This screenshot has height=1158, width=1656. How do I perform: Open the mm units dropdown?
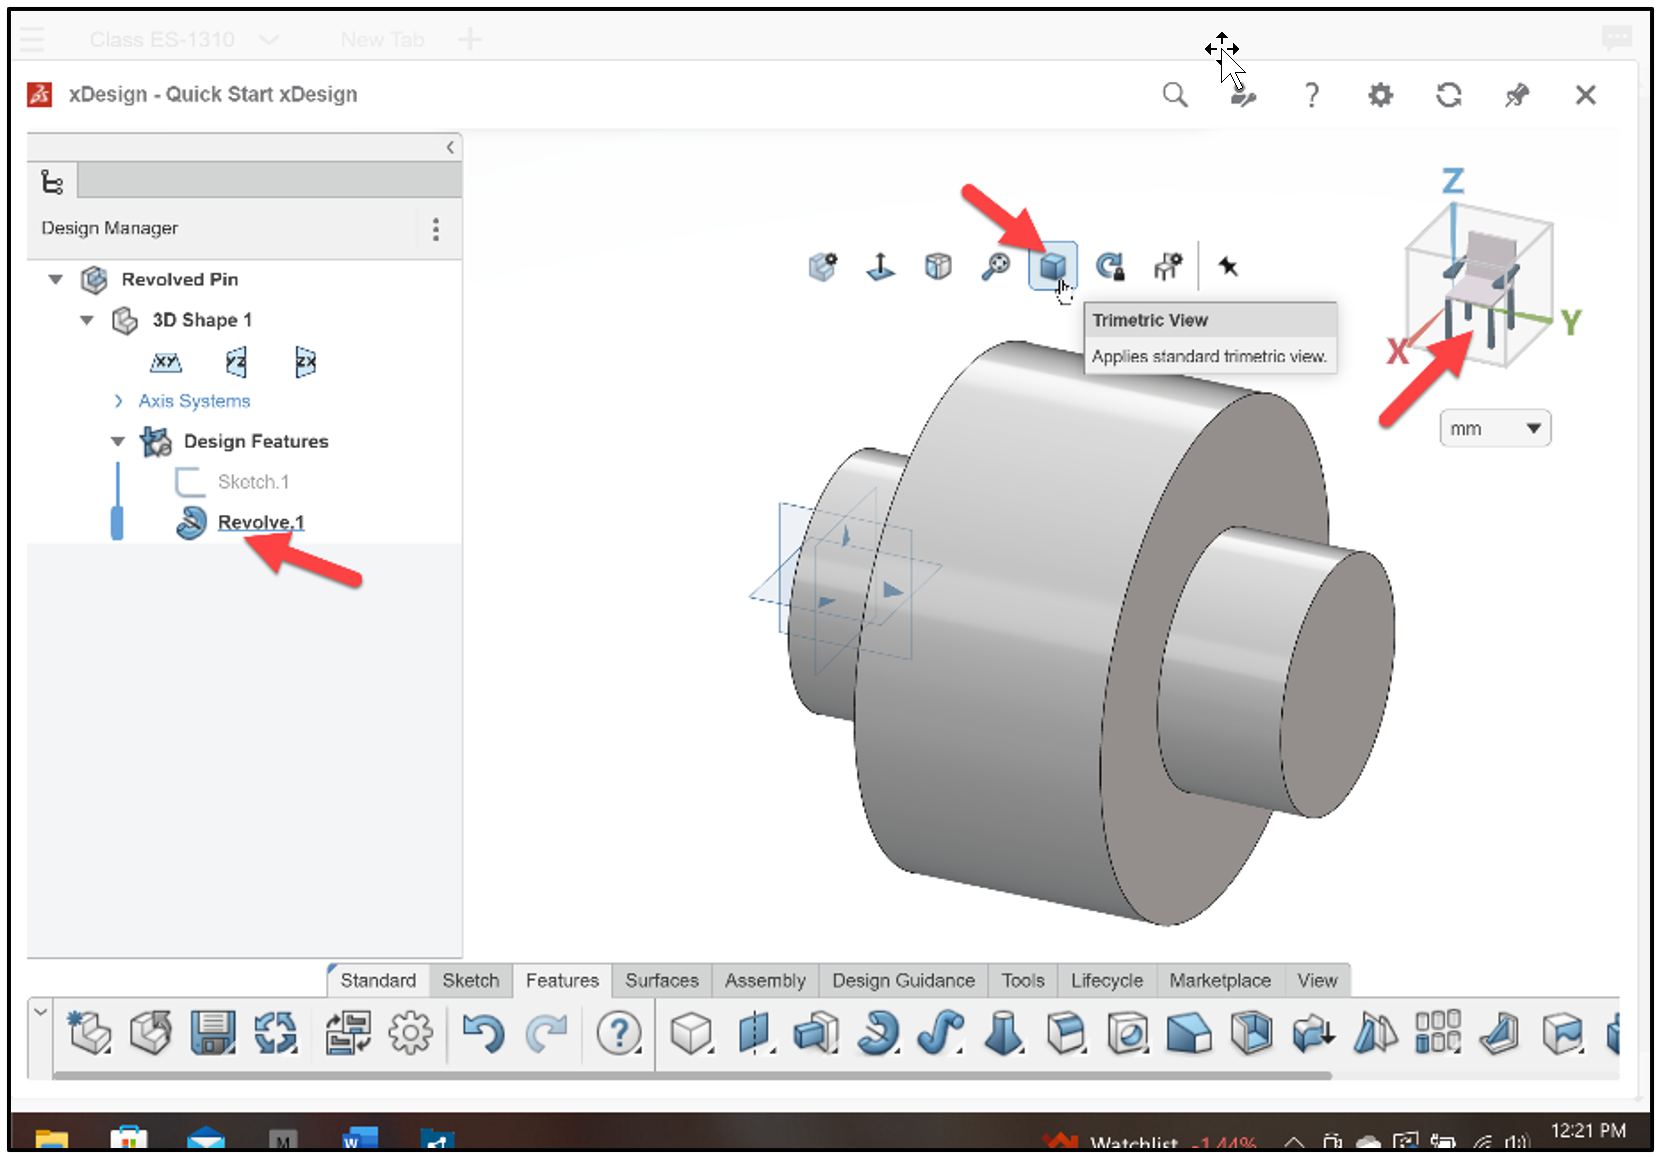[1494, 428]
